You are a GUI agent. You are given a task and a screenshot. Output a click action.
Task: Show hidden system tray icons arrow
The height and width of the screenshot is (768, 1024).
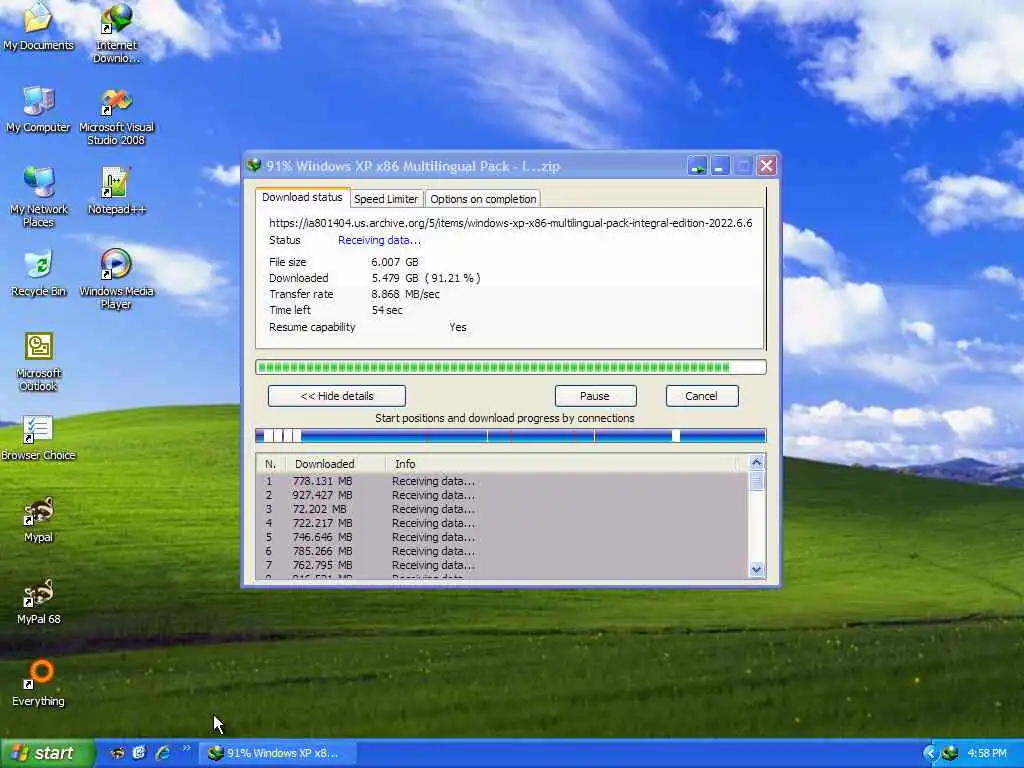(930, 753)
